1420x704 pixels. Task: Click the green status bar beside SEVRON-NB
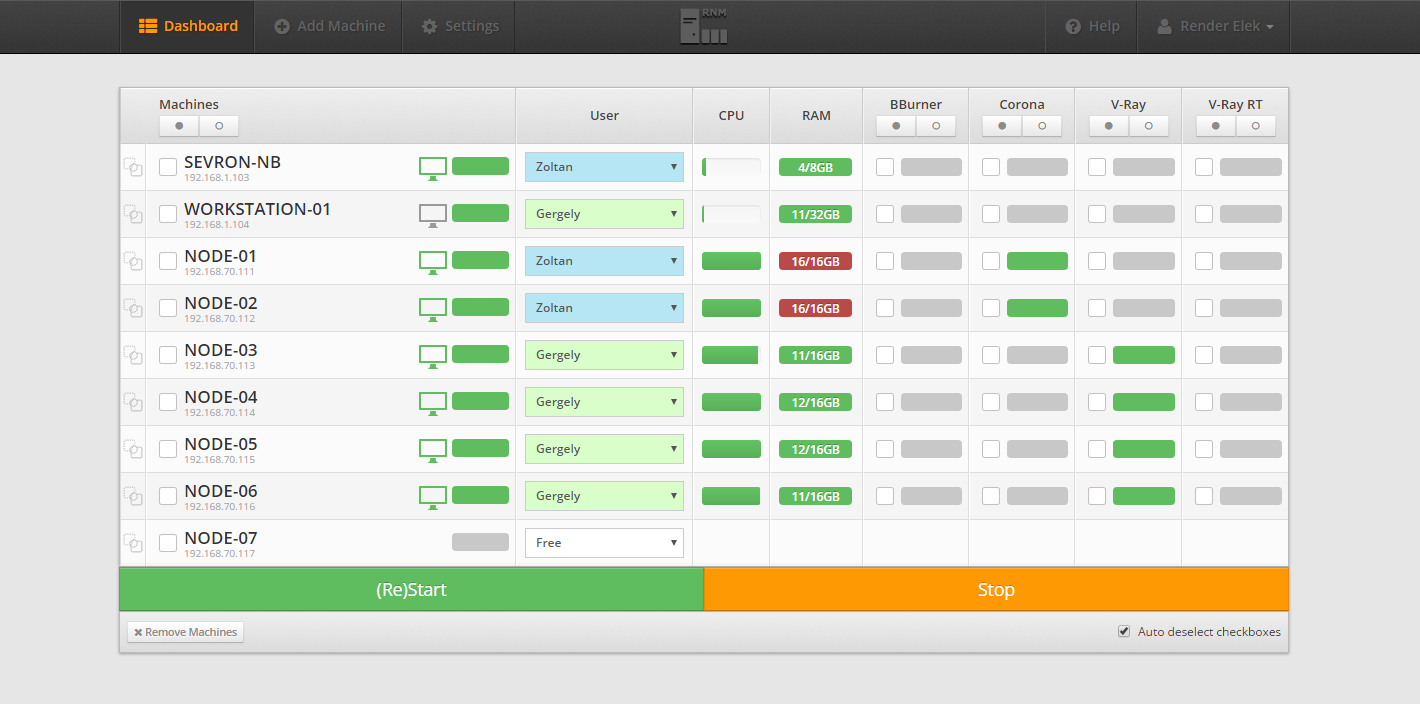pos(480,166)
